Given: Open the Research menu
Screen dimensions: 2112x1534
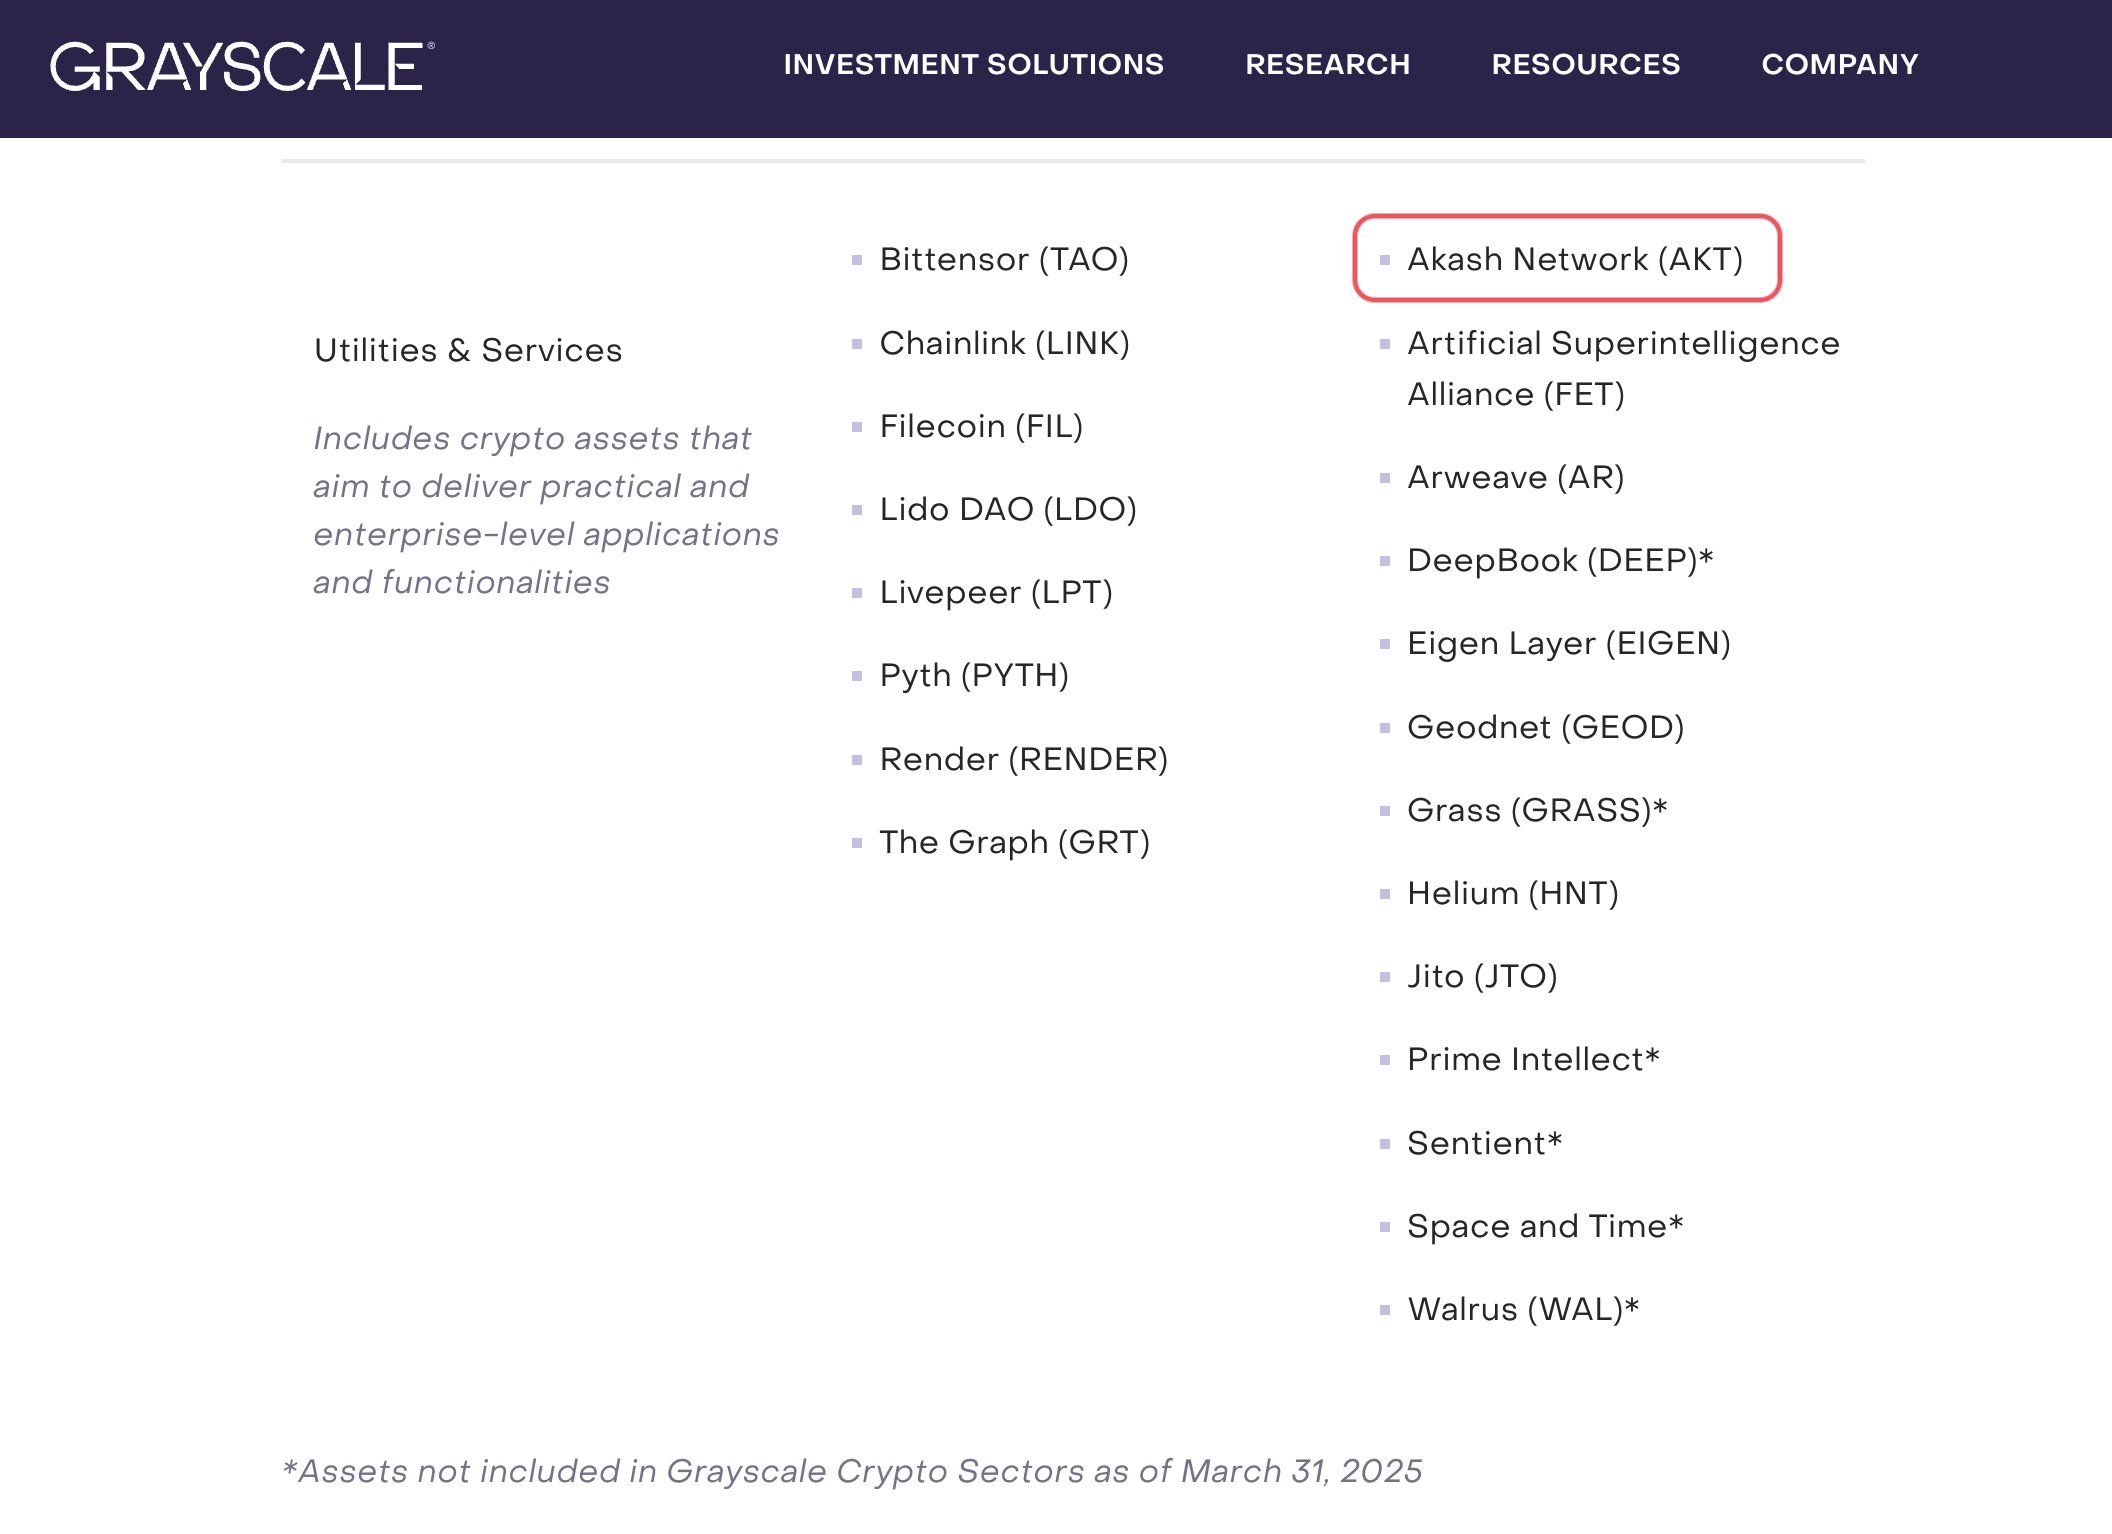Looking at the screenshot, I should pyautogui.click(x=1327, y=64).
